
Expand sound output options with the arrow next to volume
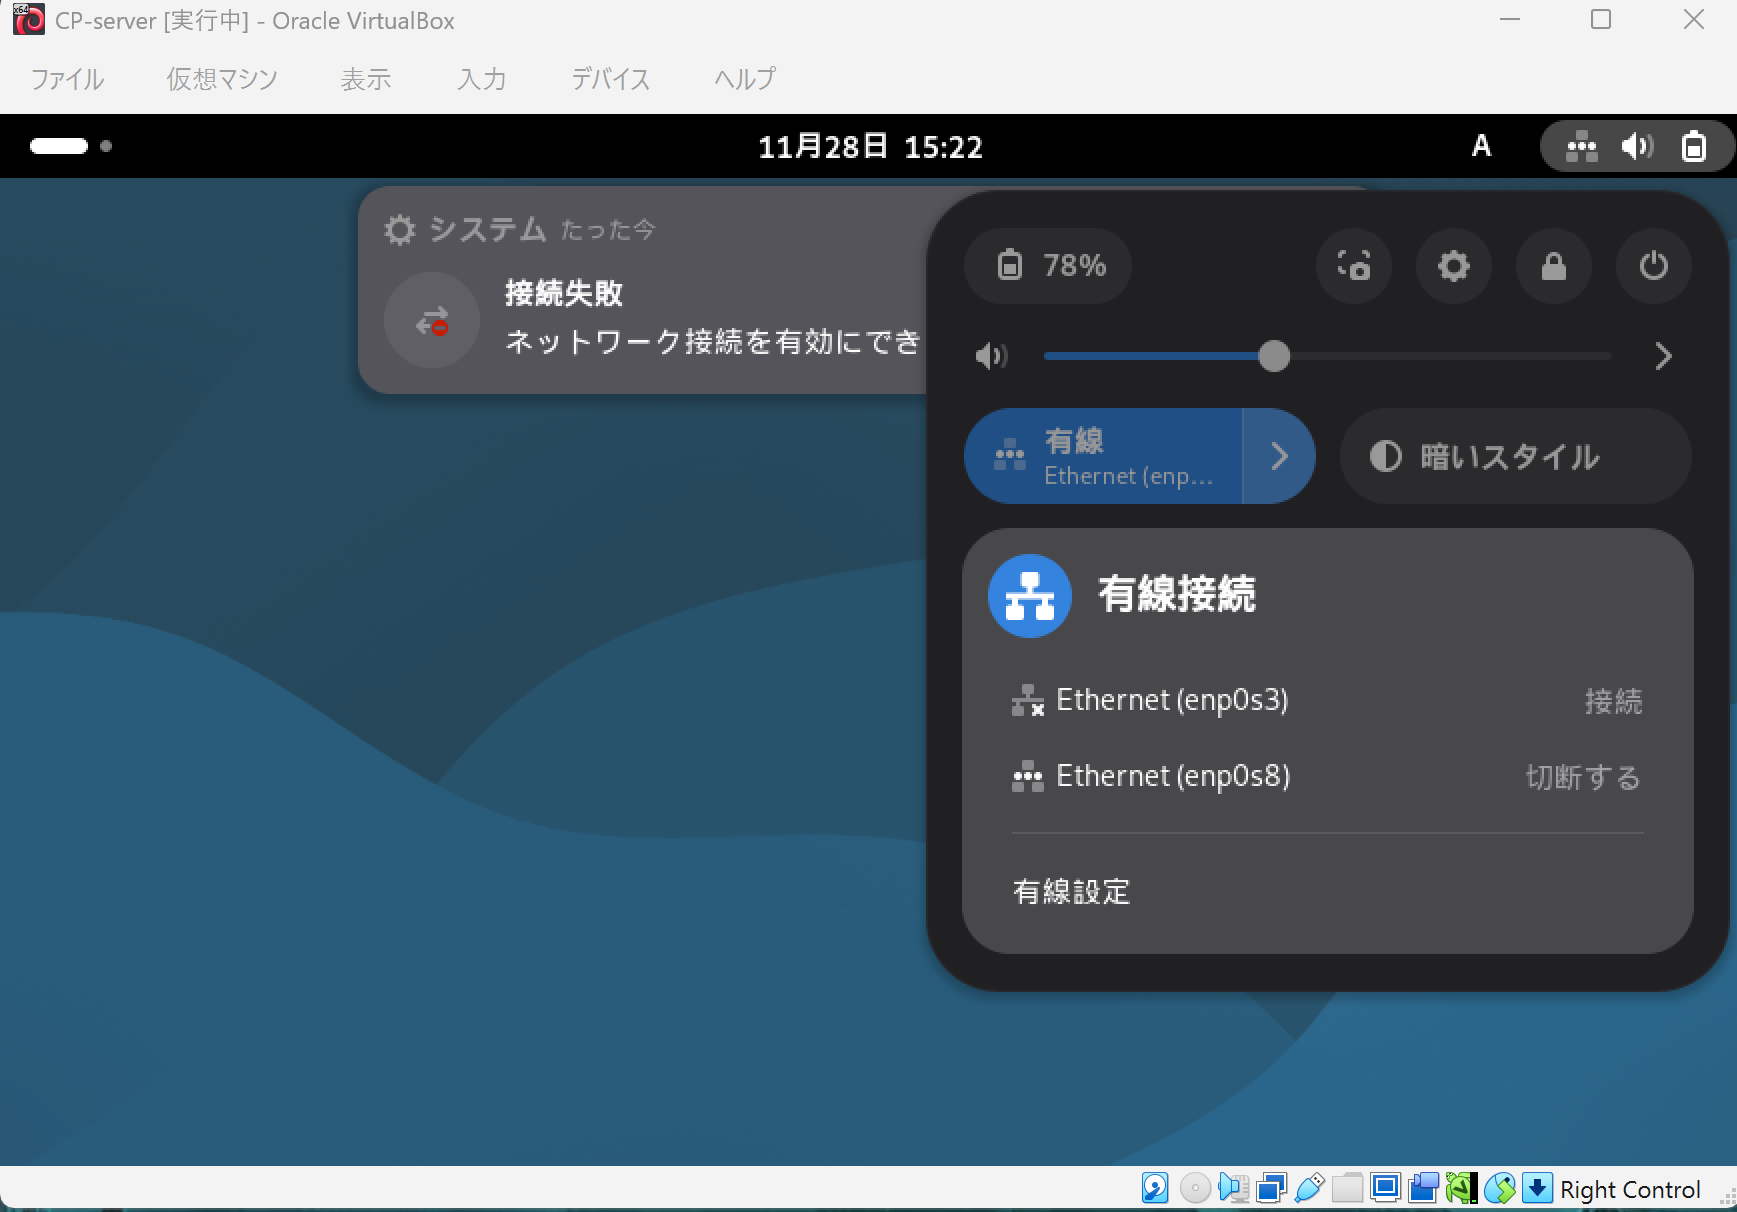tap(1663, 356)
